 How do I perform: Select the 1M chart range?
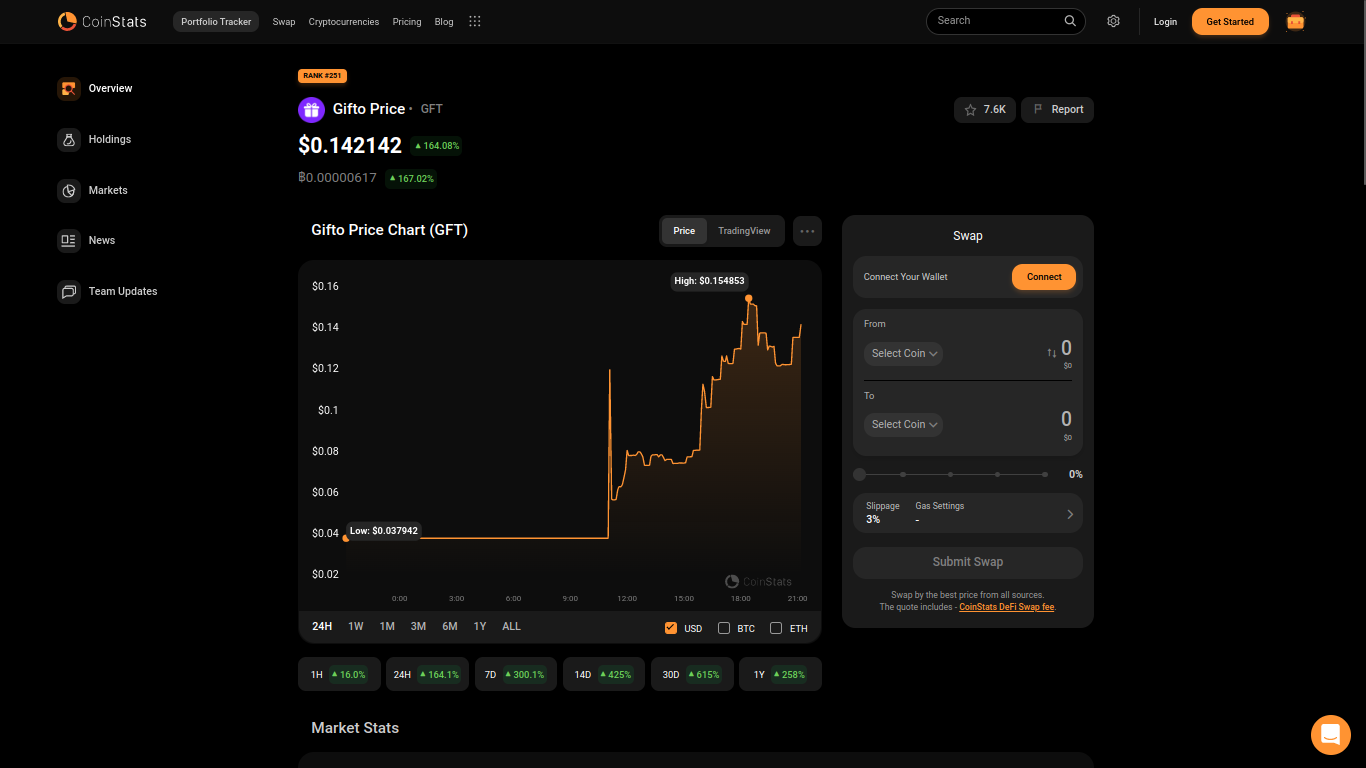(x=387, y=627)
